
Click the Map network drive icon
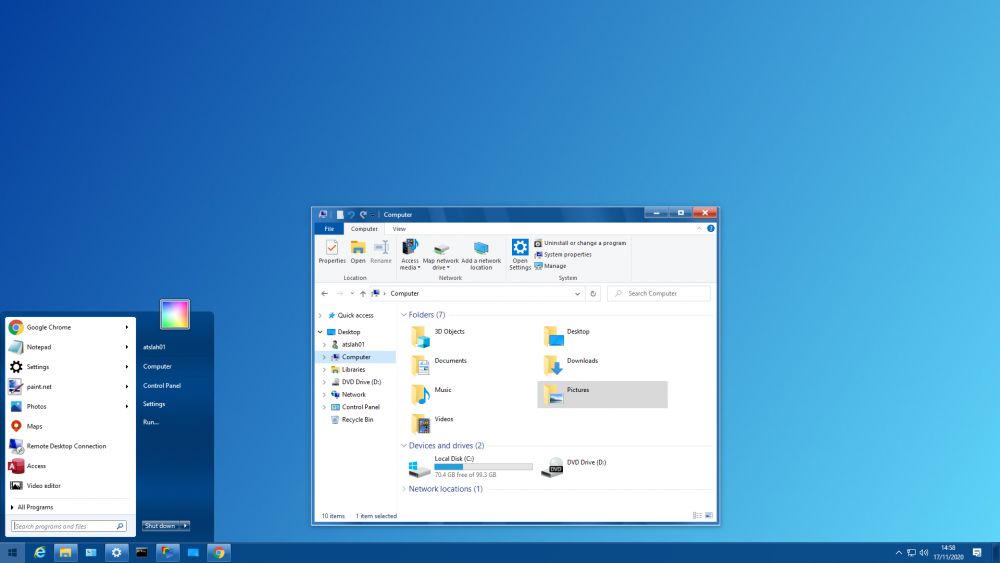tap(441, 248)
